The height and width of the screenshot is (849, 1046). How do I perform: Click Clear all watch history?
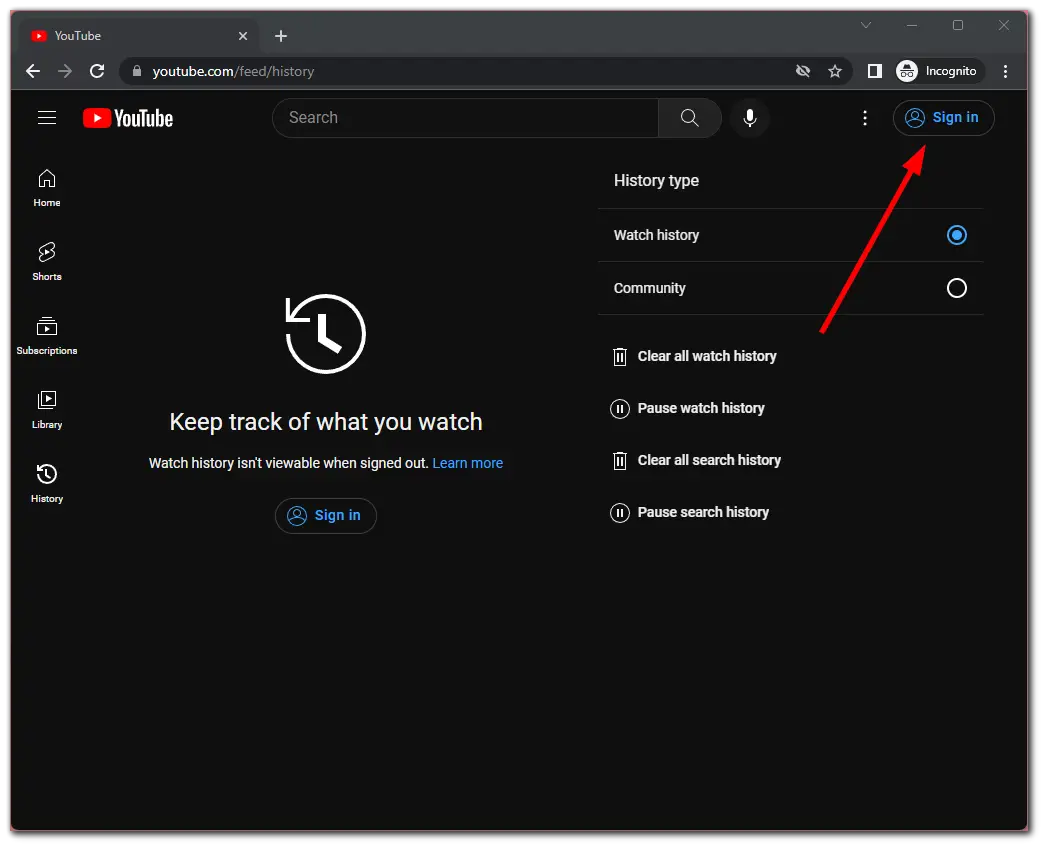pos(694,357)
